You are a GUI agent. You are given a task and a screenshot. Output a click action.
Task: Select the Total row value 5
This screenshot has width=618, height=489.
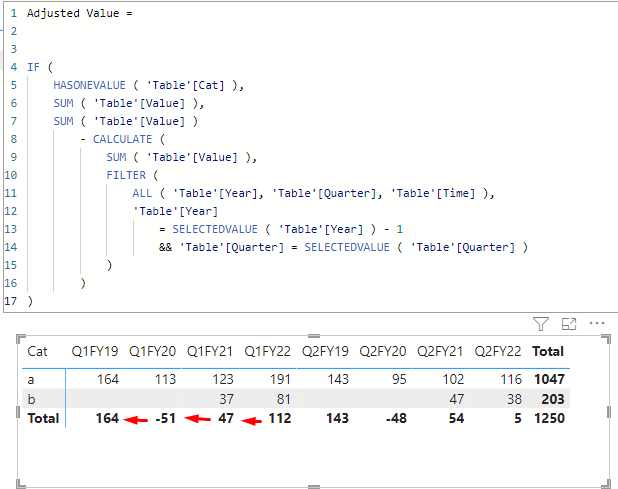click(517, 418)
